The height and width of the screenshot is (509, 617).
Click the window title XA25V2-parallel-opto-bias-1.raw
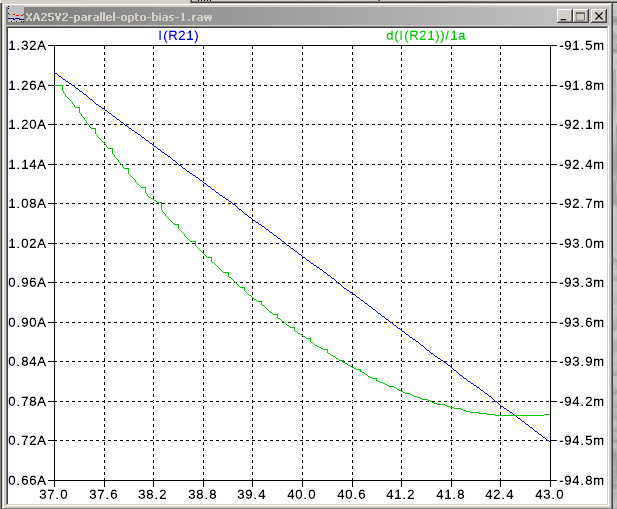[119, 17]
